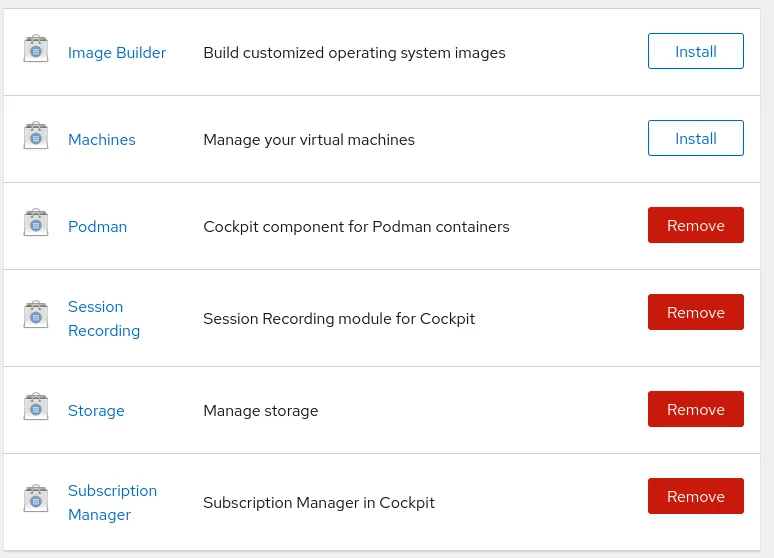Install the Machines application

[695, 139]
